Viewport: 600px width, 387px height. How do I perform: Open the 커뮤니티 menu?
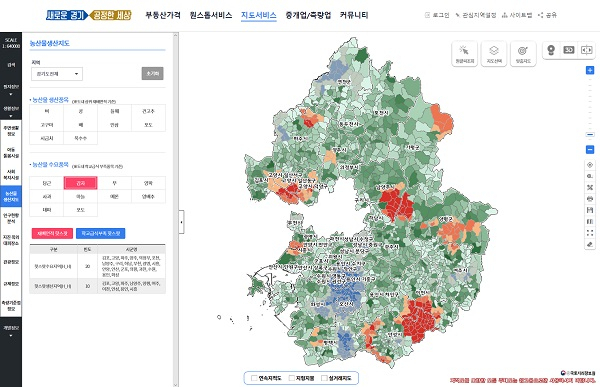354,15
